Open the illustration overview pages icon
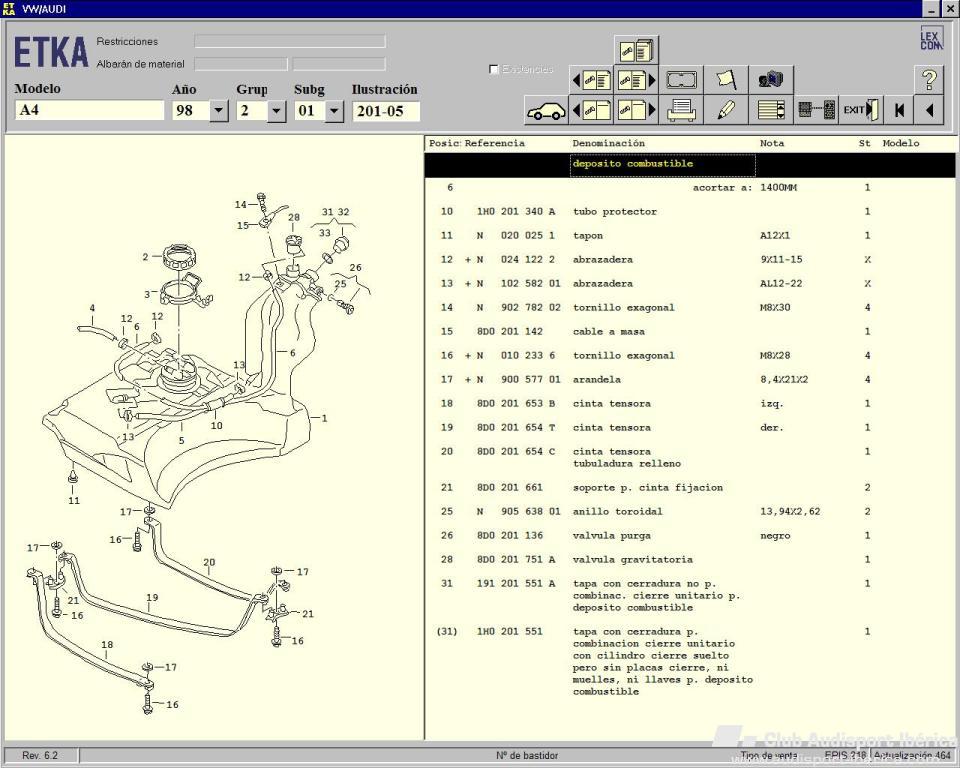 (x=636, y=50)
